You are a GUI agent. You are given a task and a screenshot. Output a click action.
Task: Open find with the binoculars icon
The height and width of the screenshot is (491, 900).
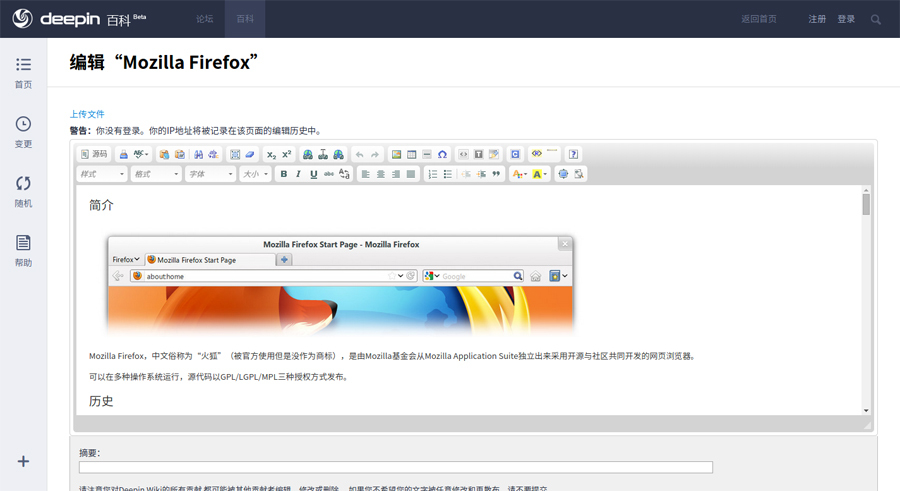(x=199, y=154)
